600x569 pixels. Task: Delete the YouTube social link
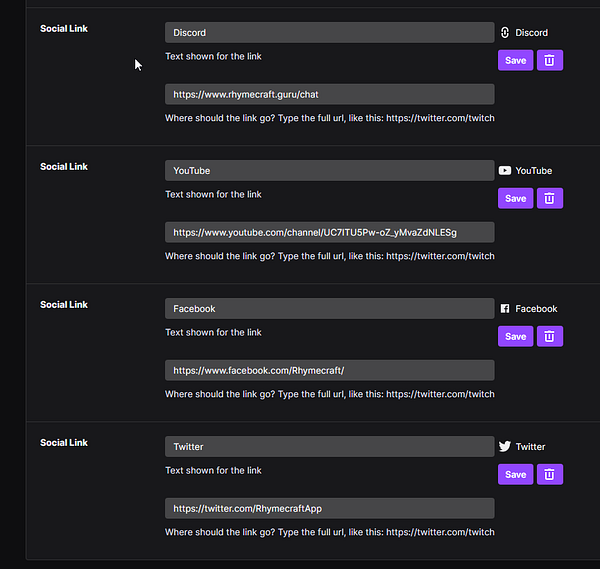click(550, 199)
